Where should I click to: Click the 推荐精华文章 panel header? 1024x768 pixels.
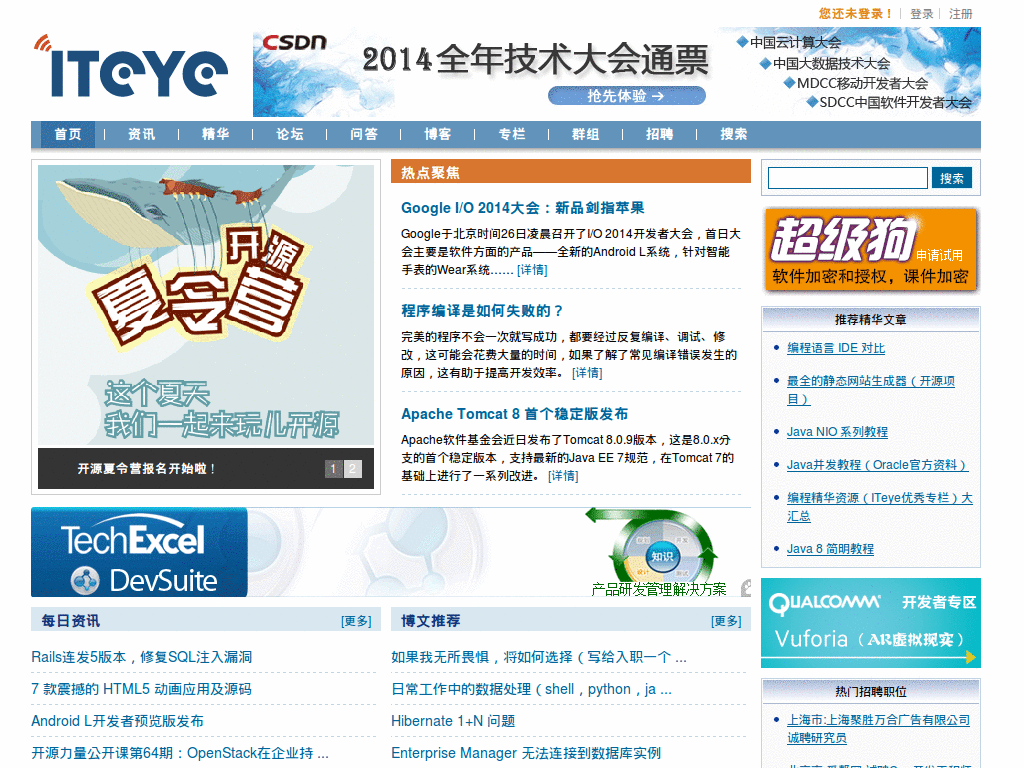871,319
